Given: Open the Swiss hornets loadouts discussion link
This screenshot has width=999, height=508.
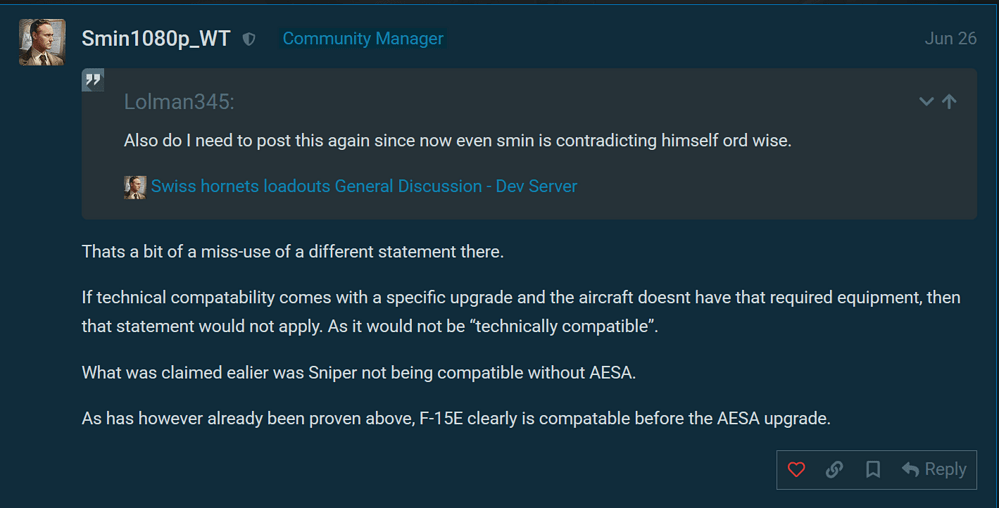Looking at the screenshot, I should pos(364,186).
